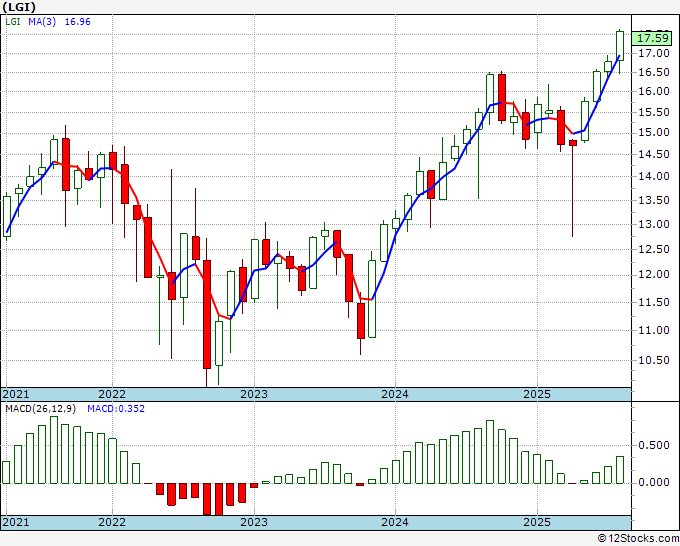This screenshot has height=546, width=680.
Task: Click the MACD:0.352 value label
Action: pos(116,409)
